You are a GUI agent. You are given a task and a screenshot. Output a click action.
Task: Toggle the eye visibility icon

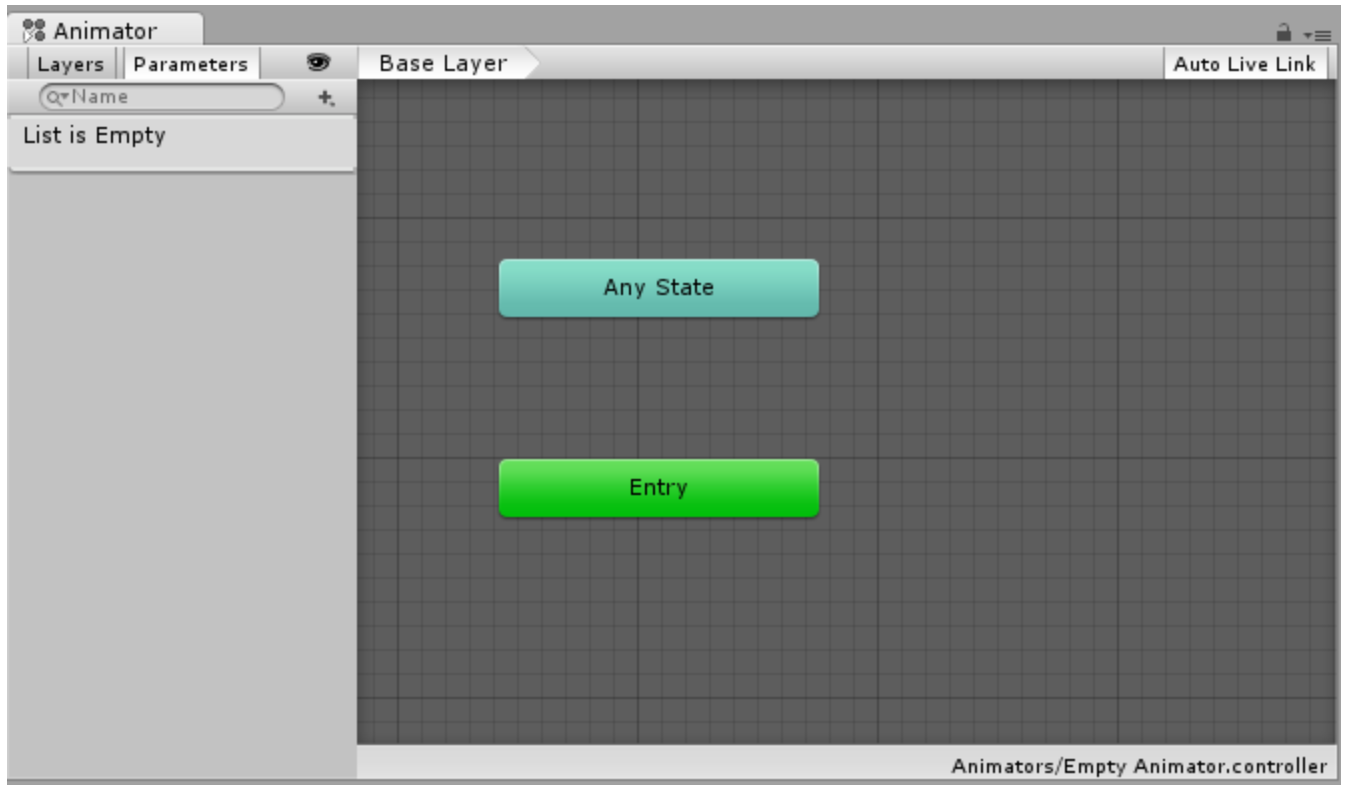pyautogui.click(x=318, y=63)
